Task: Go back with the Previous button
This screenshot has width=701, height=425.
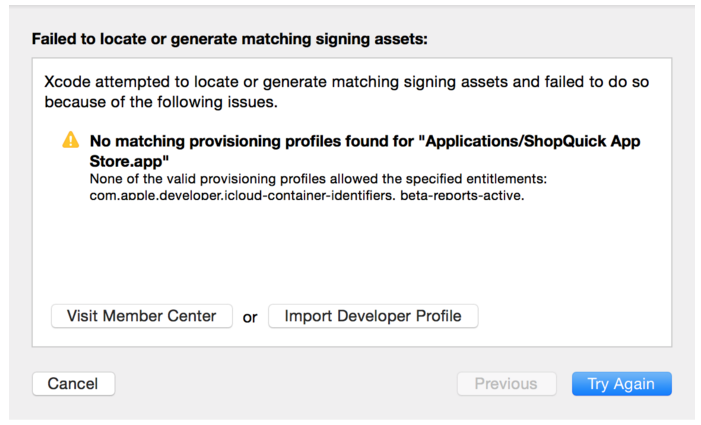Action: click(x=507, y=383)
